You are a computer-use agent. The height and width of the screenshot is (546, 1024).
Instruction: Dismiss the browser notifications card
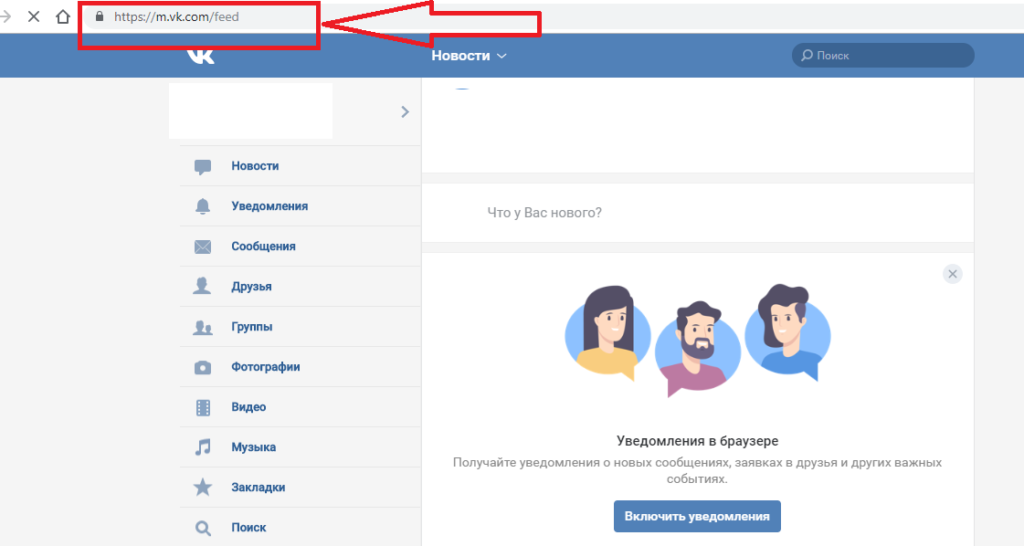pyautogui.click(x=952, y=274)
